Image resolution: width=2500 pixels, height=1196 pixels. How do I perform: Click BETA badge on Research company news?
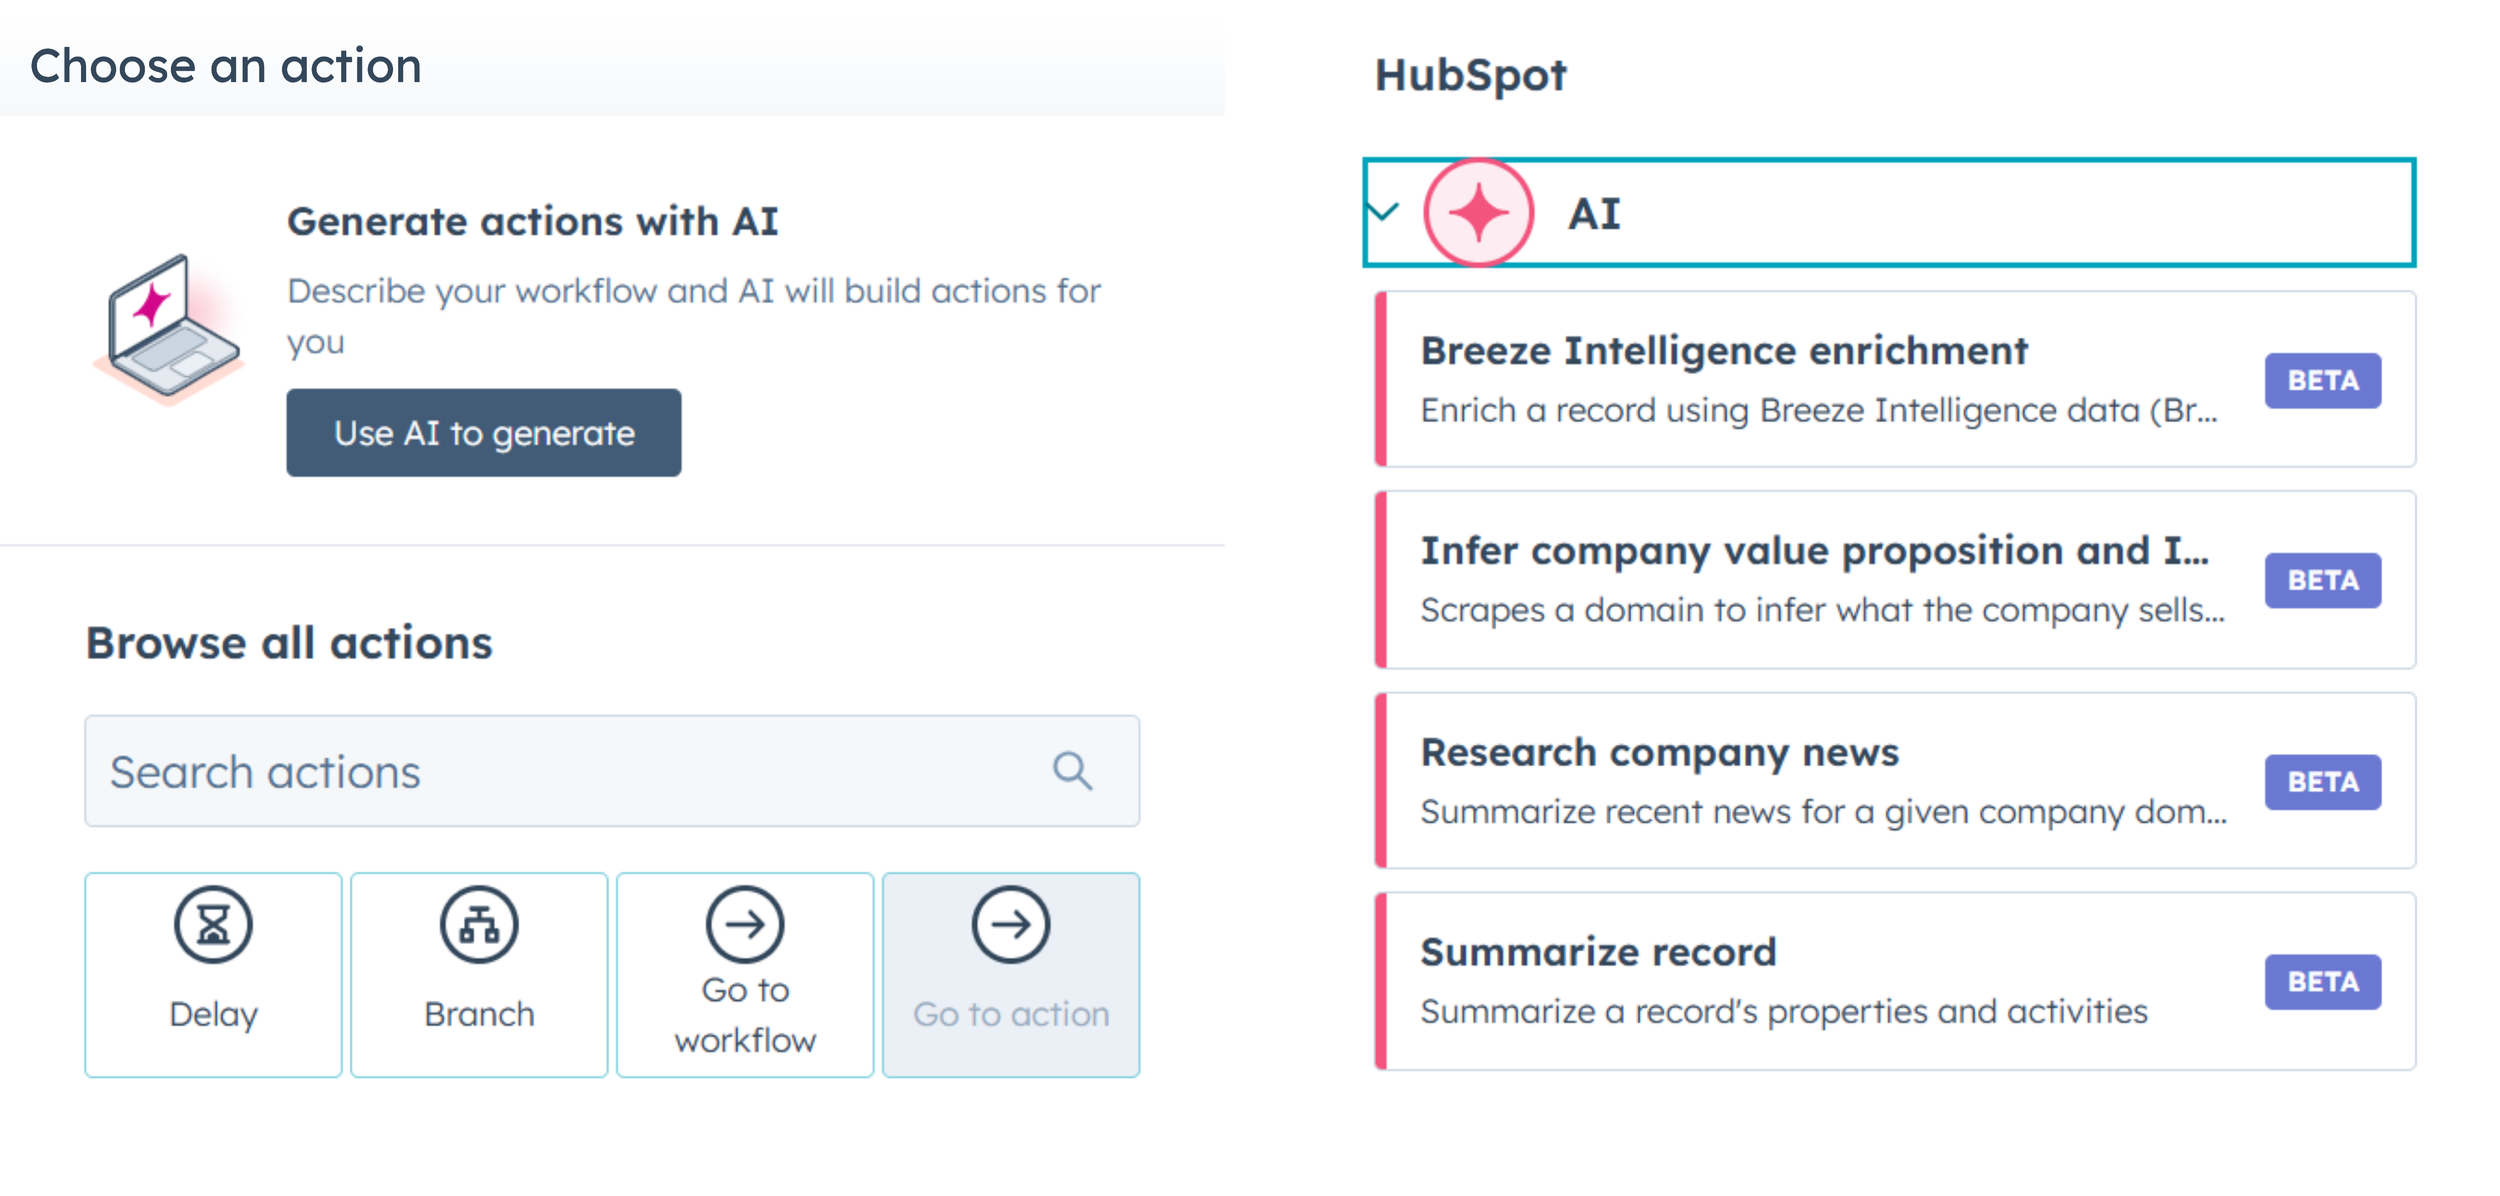pos(2323,782)
